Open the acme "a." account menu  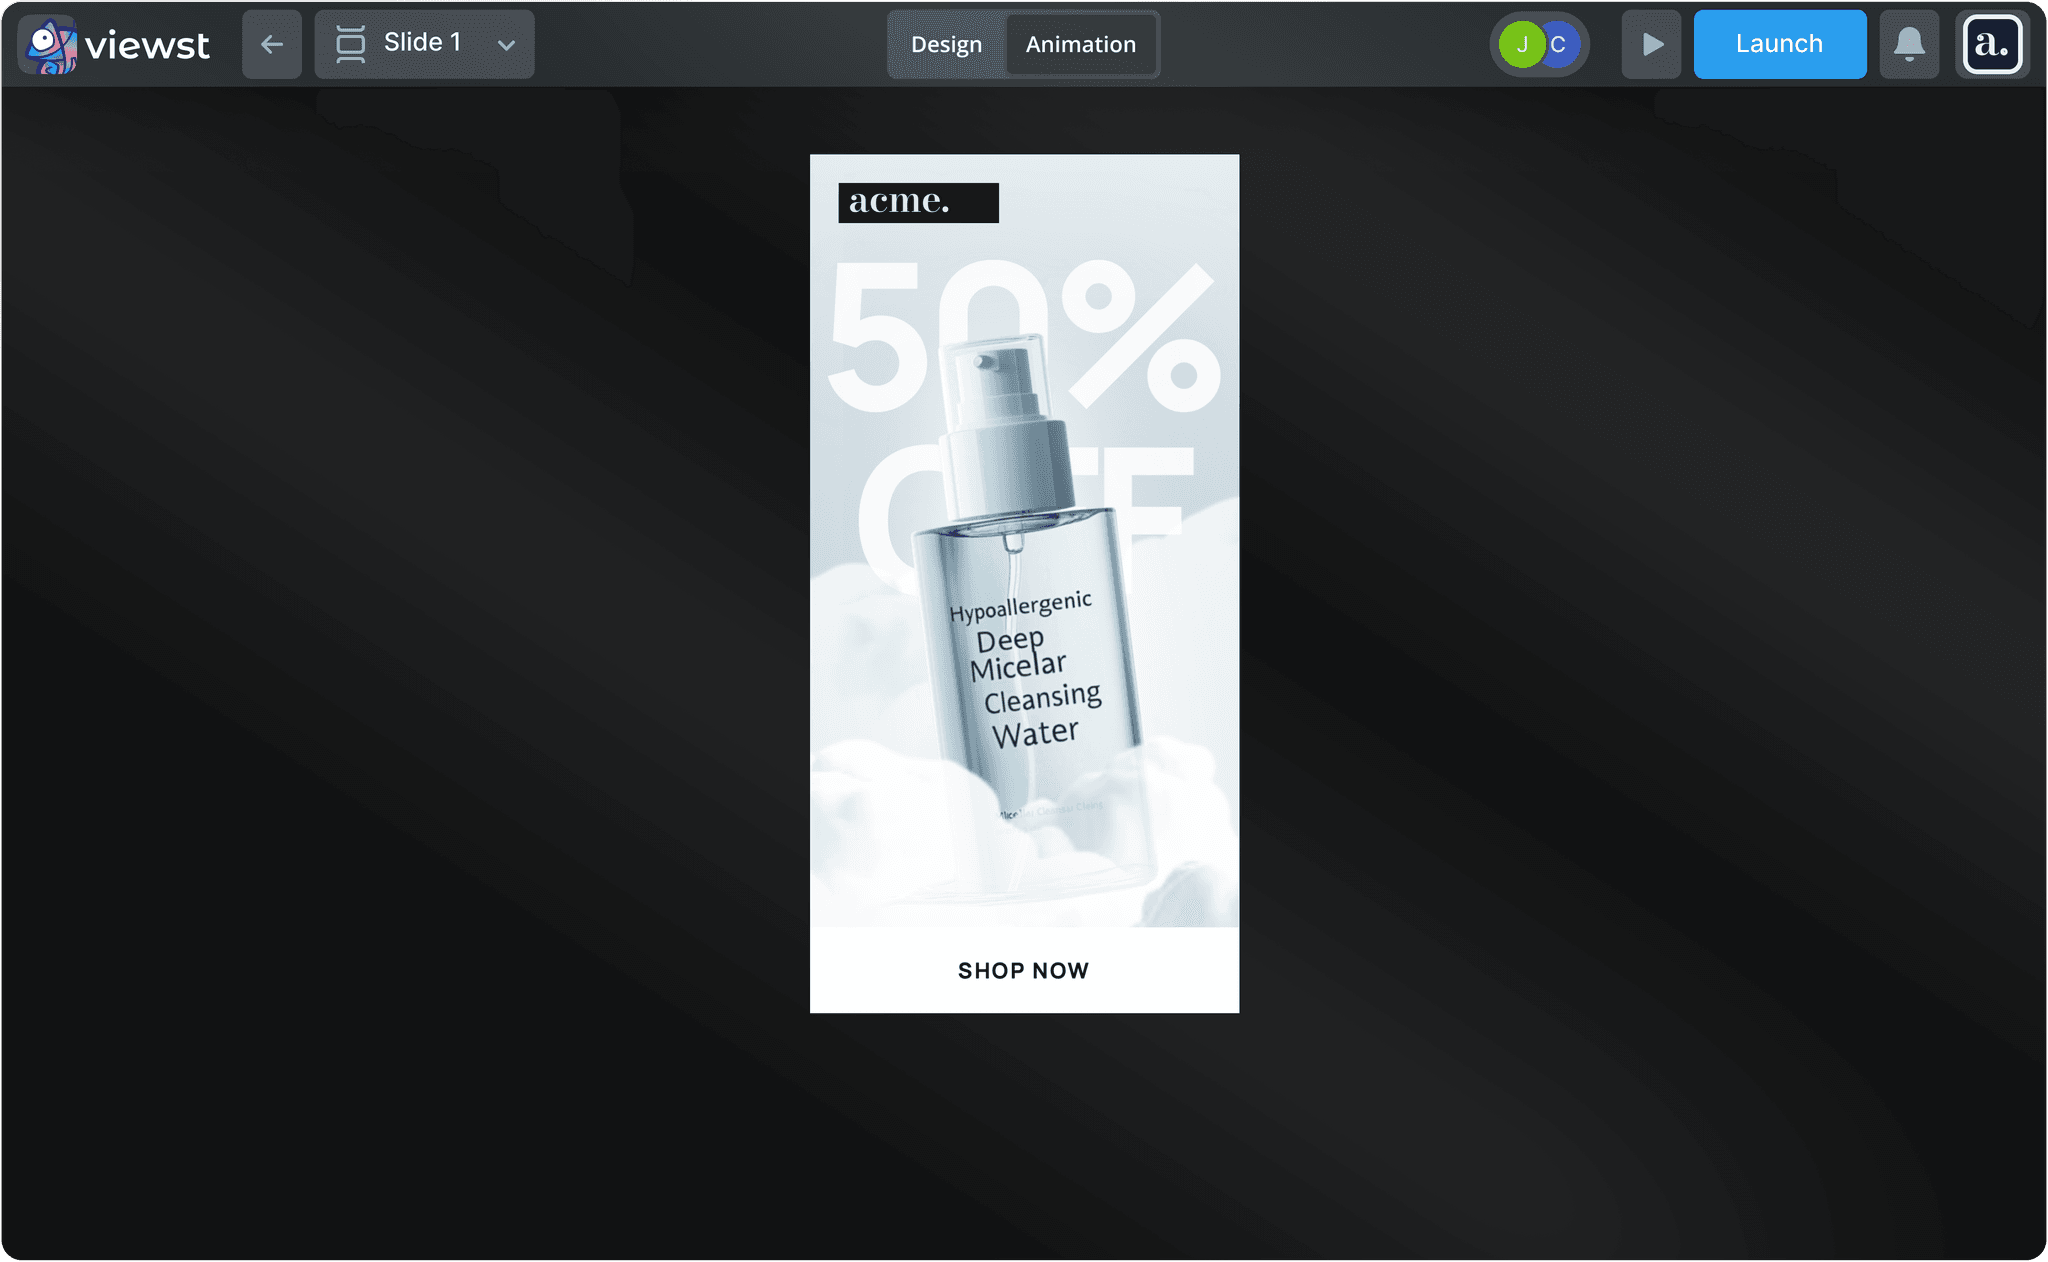[1991, 45]
